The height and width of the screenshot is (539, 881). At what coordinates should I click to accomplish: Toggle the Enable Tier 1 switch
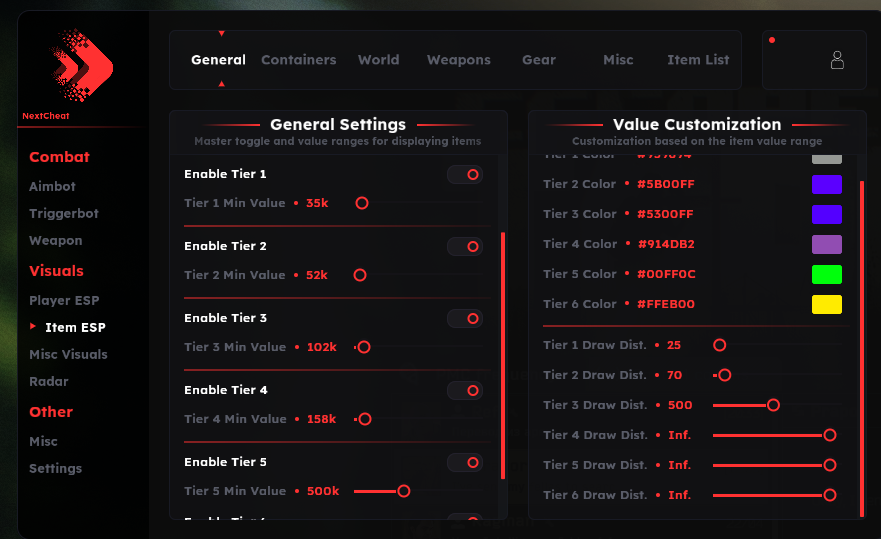click(465, 175)
